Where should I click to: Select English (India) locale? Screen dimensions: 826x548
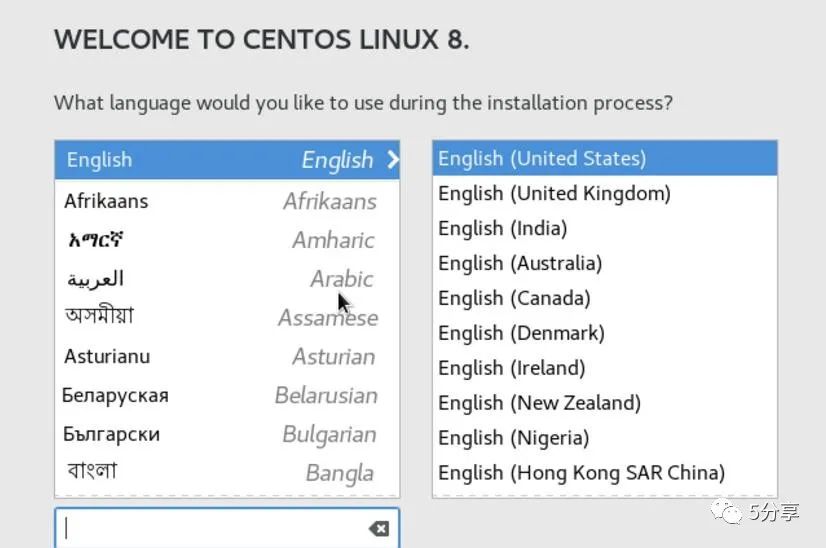click(604, 228)
